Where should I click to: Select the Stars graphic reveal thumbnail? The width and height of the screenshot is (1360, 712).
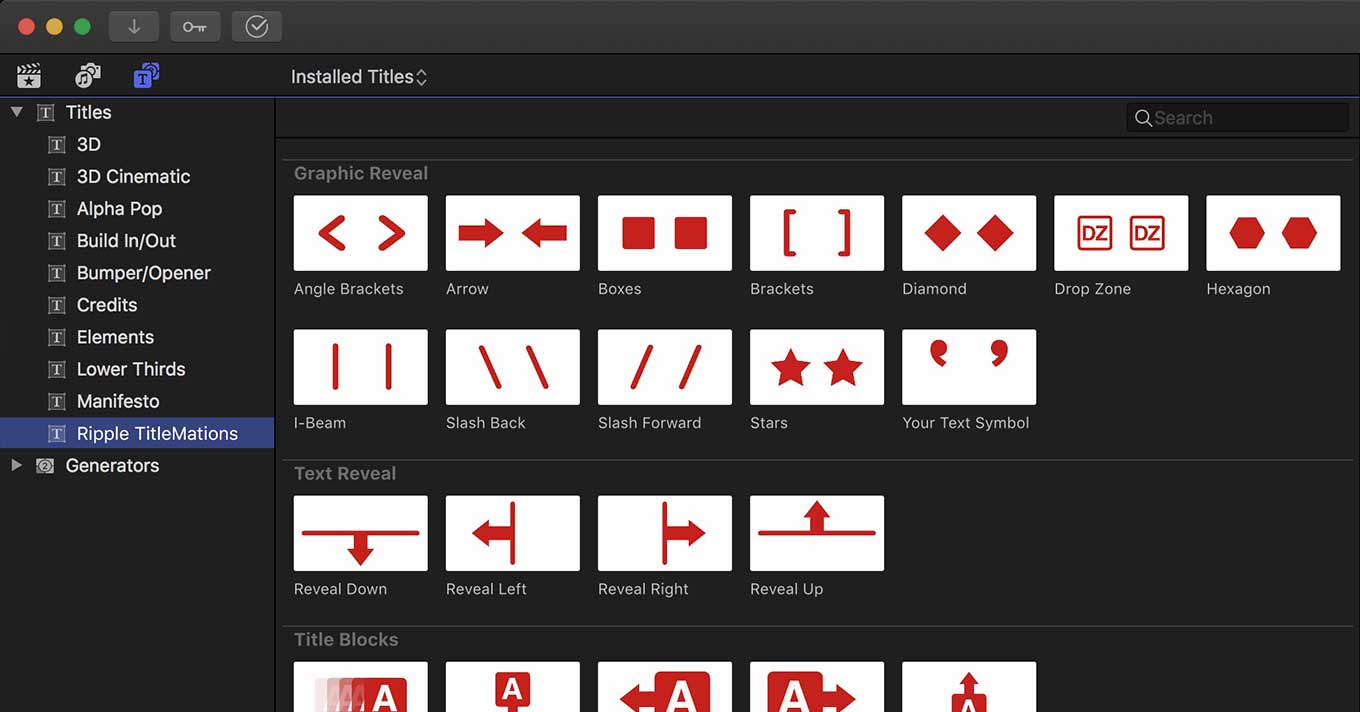click(x=817, y=367)
